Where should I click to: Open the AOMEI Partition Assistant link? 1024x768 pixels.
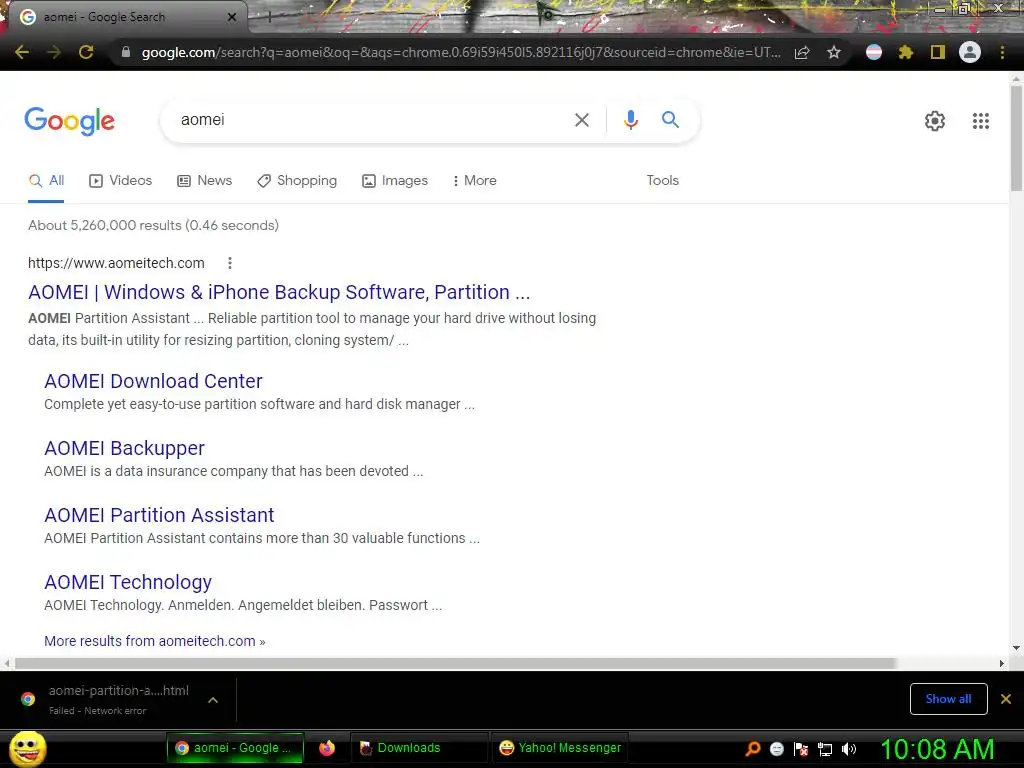coord(159,515)
